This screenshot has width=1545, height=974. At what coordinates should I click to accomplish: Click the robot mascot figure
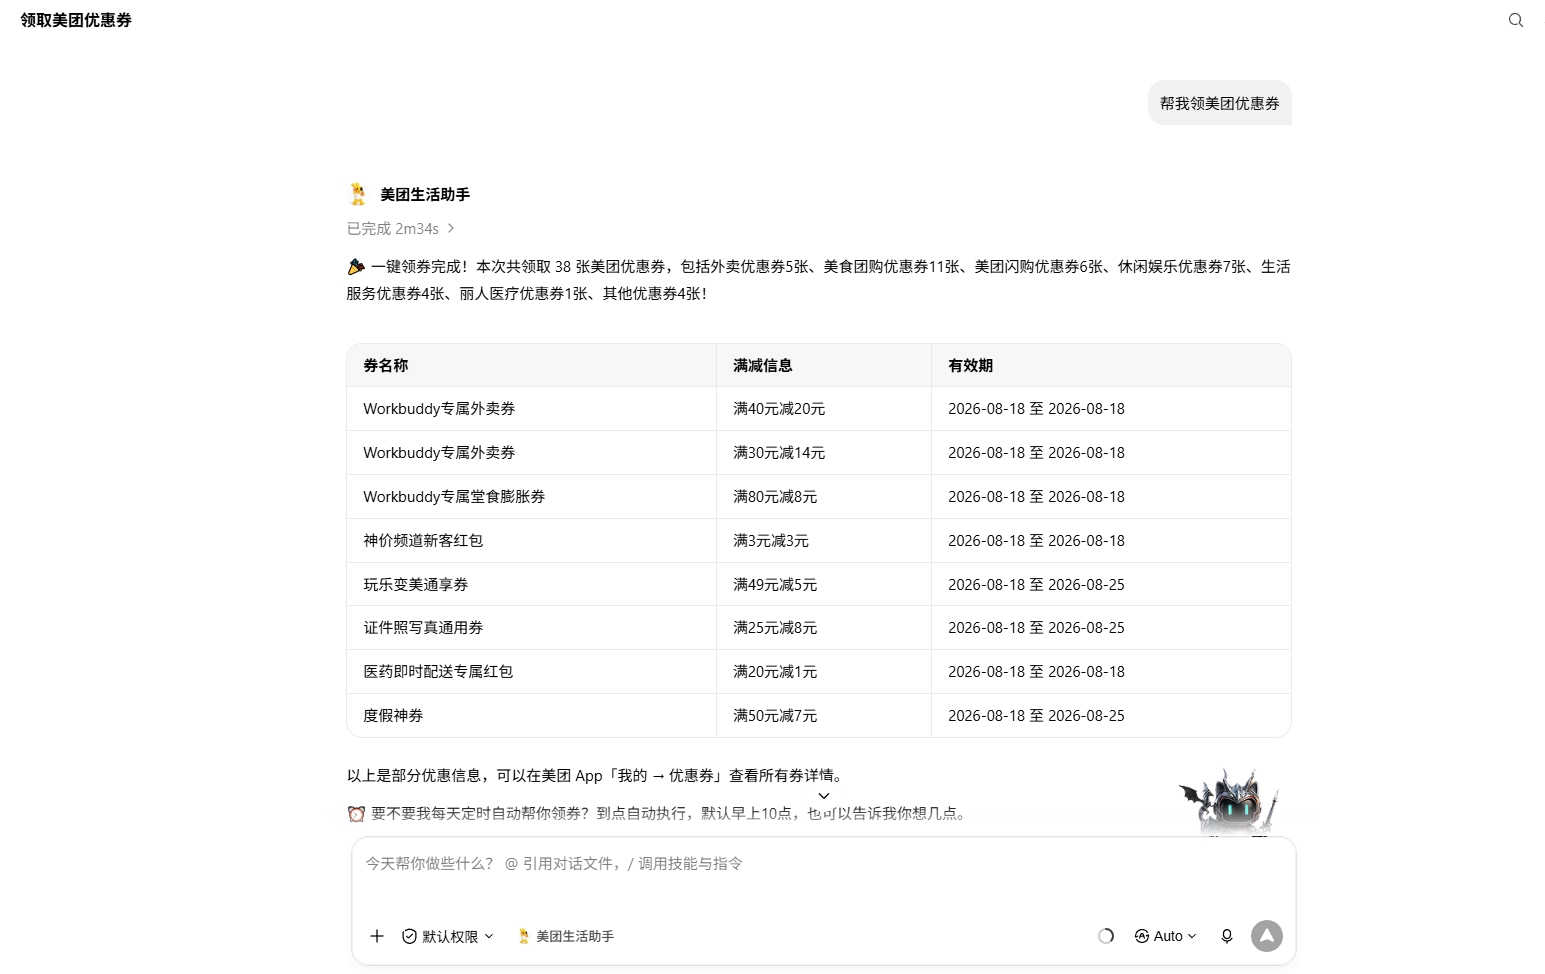pos(1230,802)
